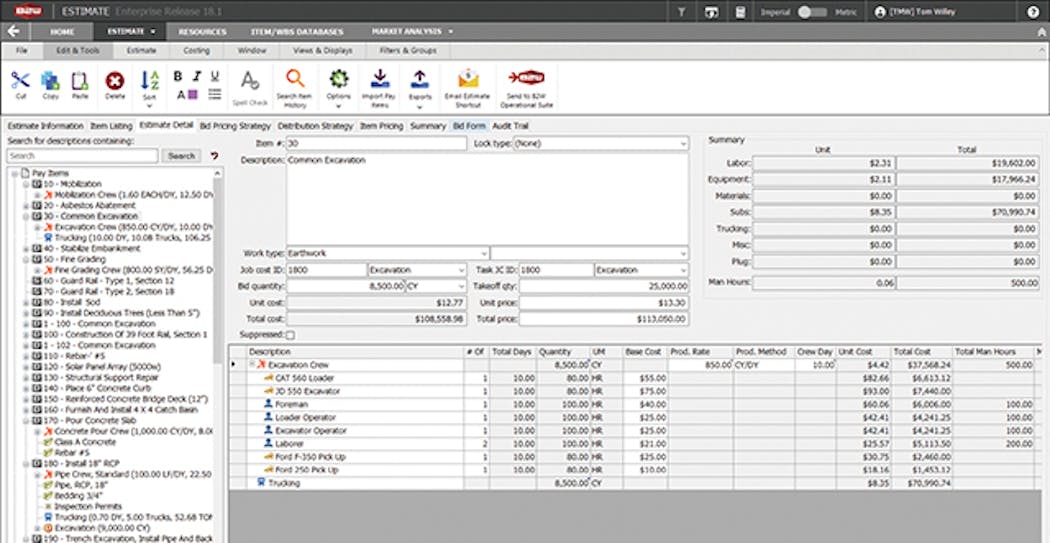Click the help question mark icon
The width and height of the screenshot is (1050, 543).
click(x=1033, y=12)
